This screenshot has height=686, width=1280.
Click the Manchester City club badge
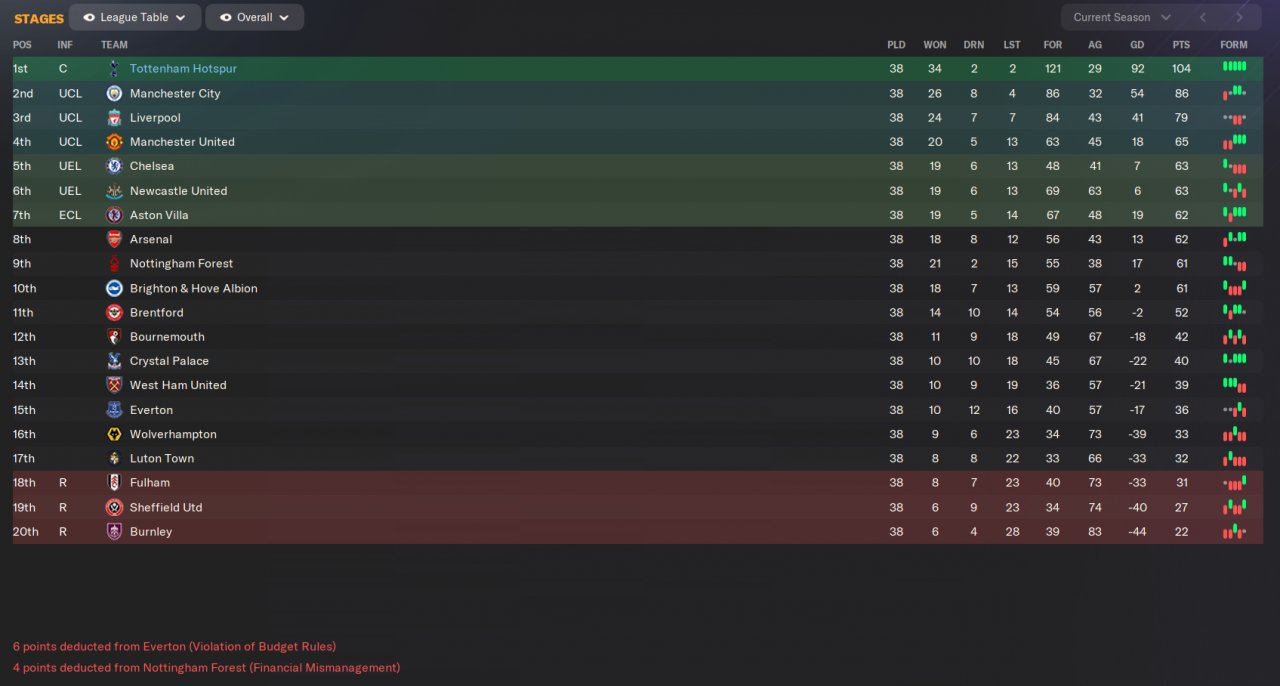114,93
